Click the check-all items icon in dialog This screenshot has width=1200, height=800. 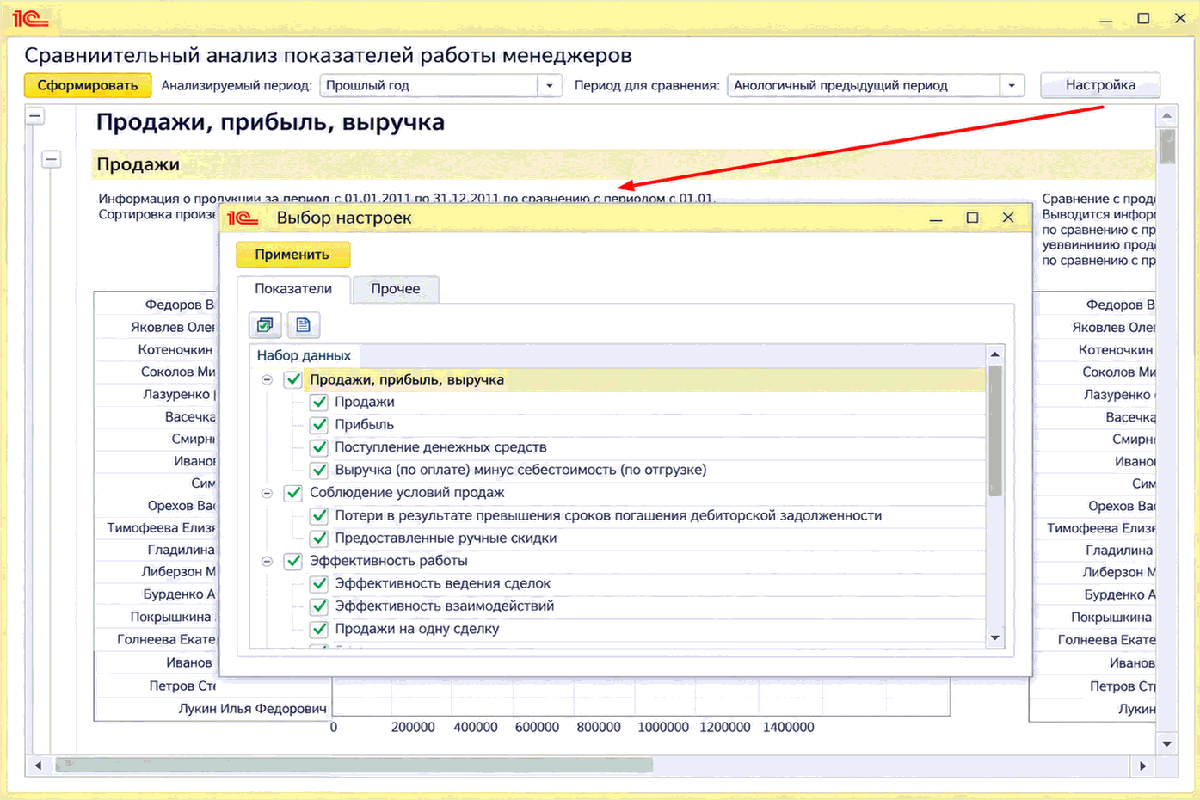265,325
